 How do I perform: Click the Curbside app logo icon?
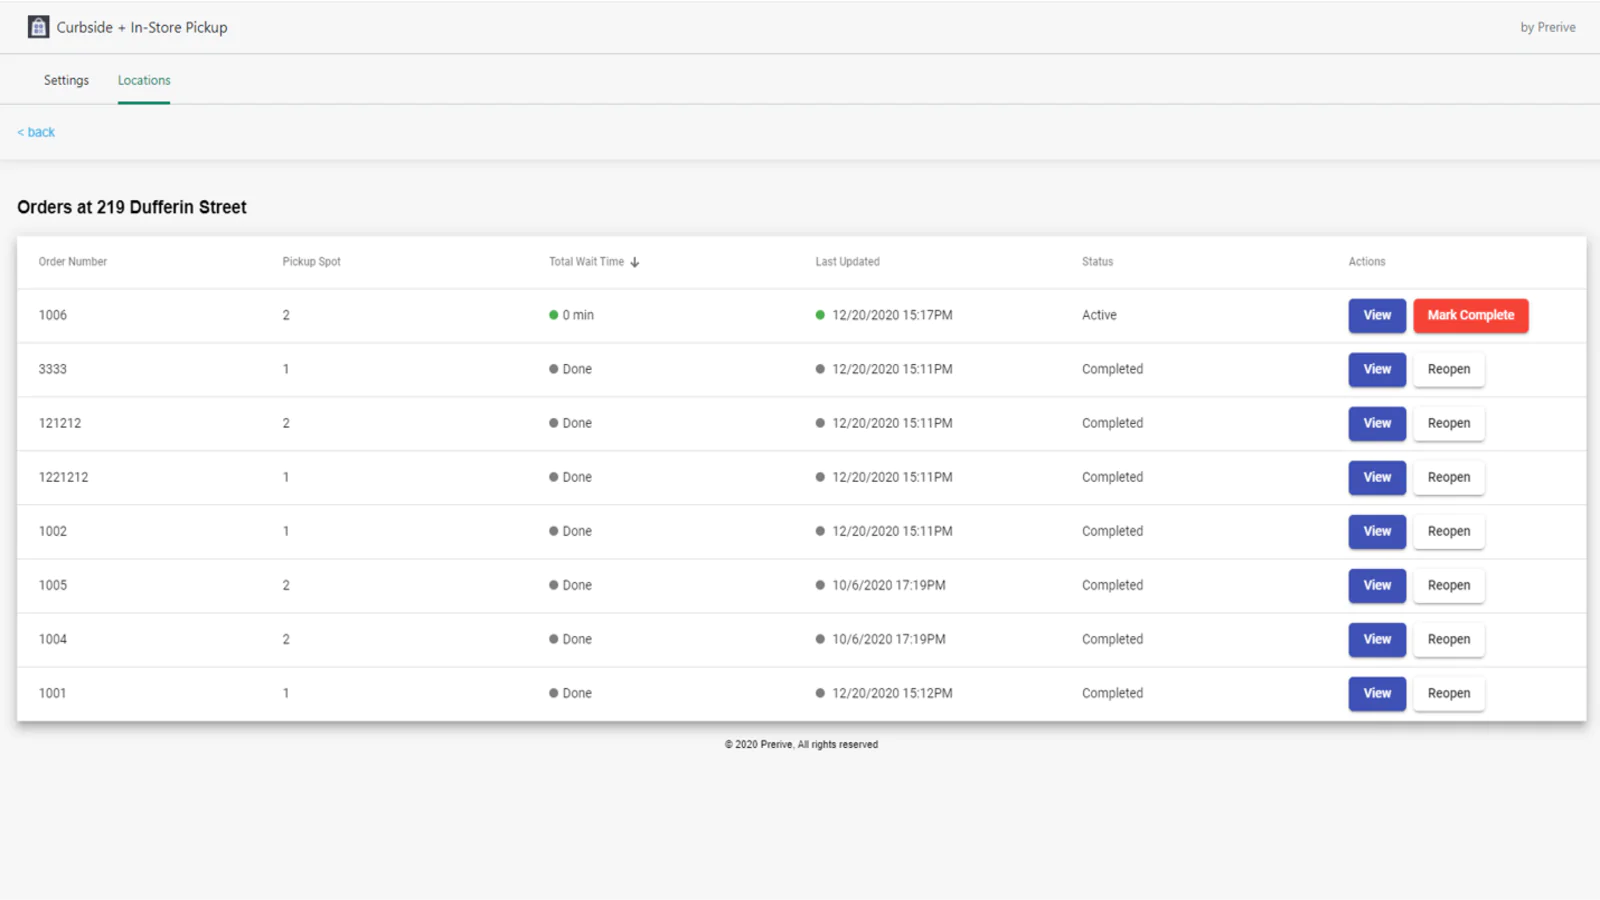(x=38, y=27)
